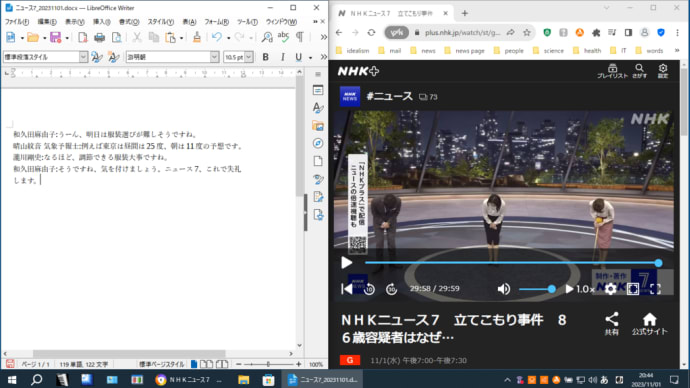Expand the paragraph style dropdown
This screenshot has width=690, height=388.
point(83,57)
